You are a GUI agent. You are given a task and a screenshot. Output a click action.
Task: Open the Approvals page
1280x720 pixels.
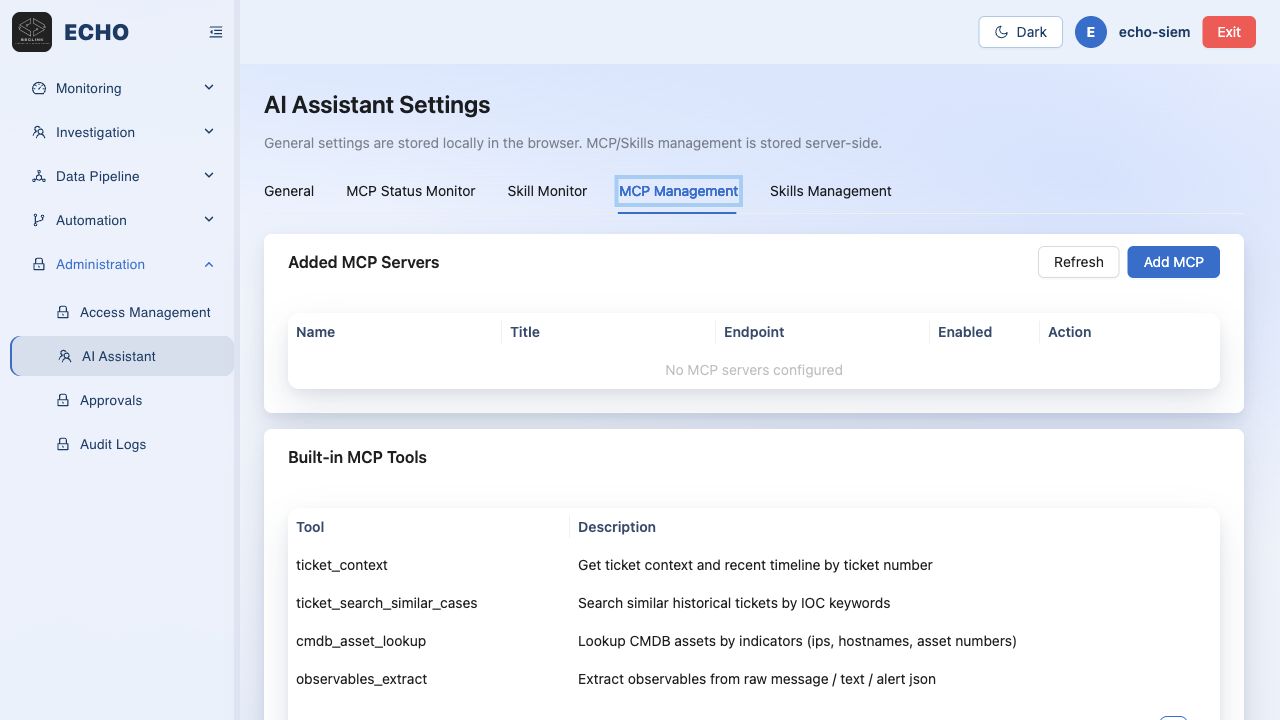122,400
